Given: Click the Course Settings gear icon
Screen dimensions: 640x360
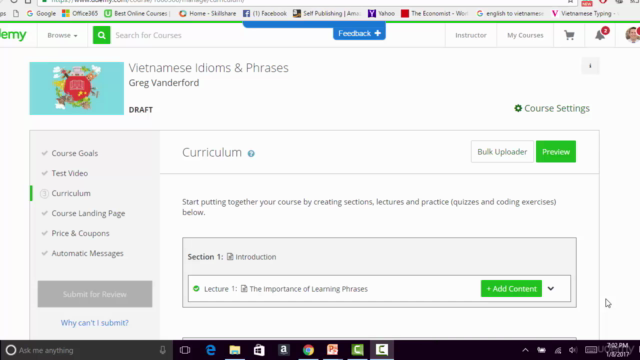Looking at the screenshot, I should point(518,108).
